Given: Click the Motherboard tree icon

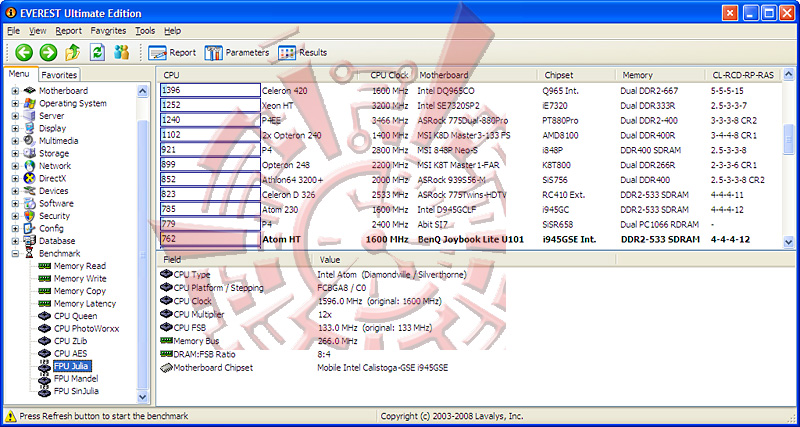Looking at the screenshot, I should (x=30, y=91).
